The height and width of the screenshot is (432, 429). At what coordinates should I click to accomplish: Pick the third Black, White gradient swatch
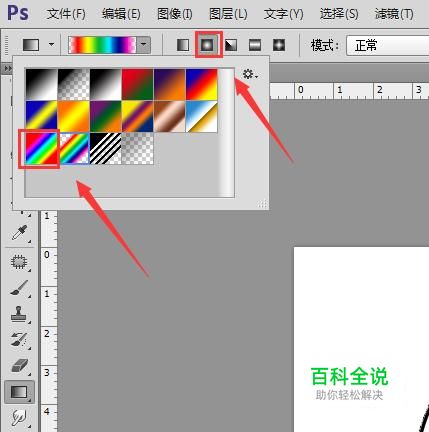[106, 85]
